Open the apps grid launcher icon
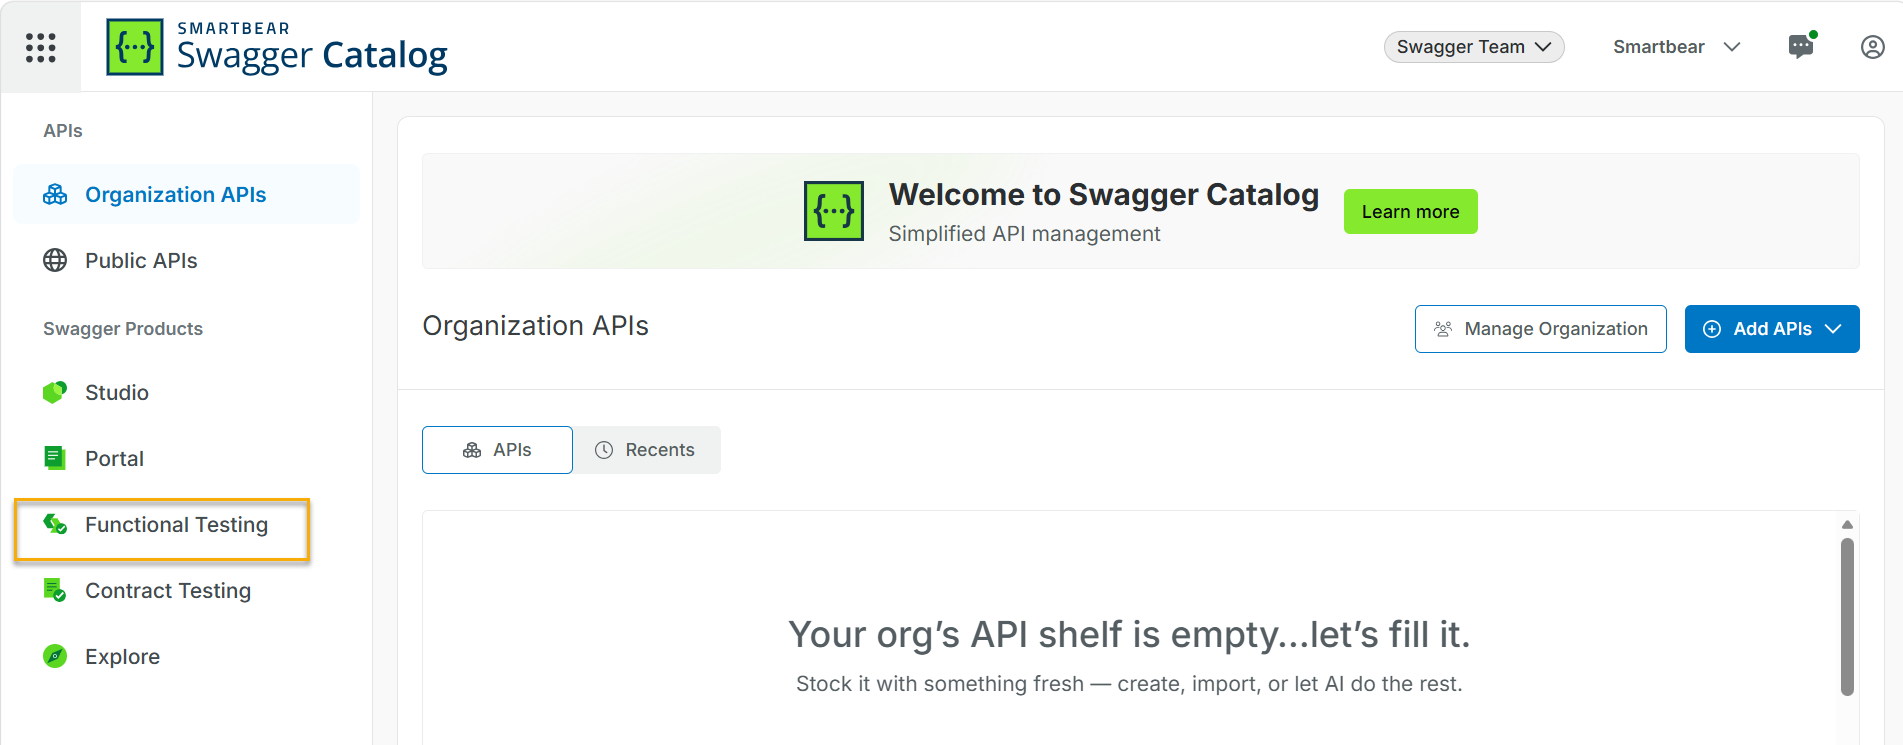Viewport: 1903px width, 745px height. (x=40, y=47)
